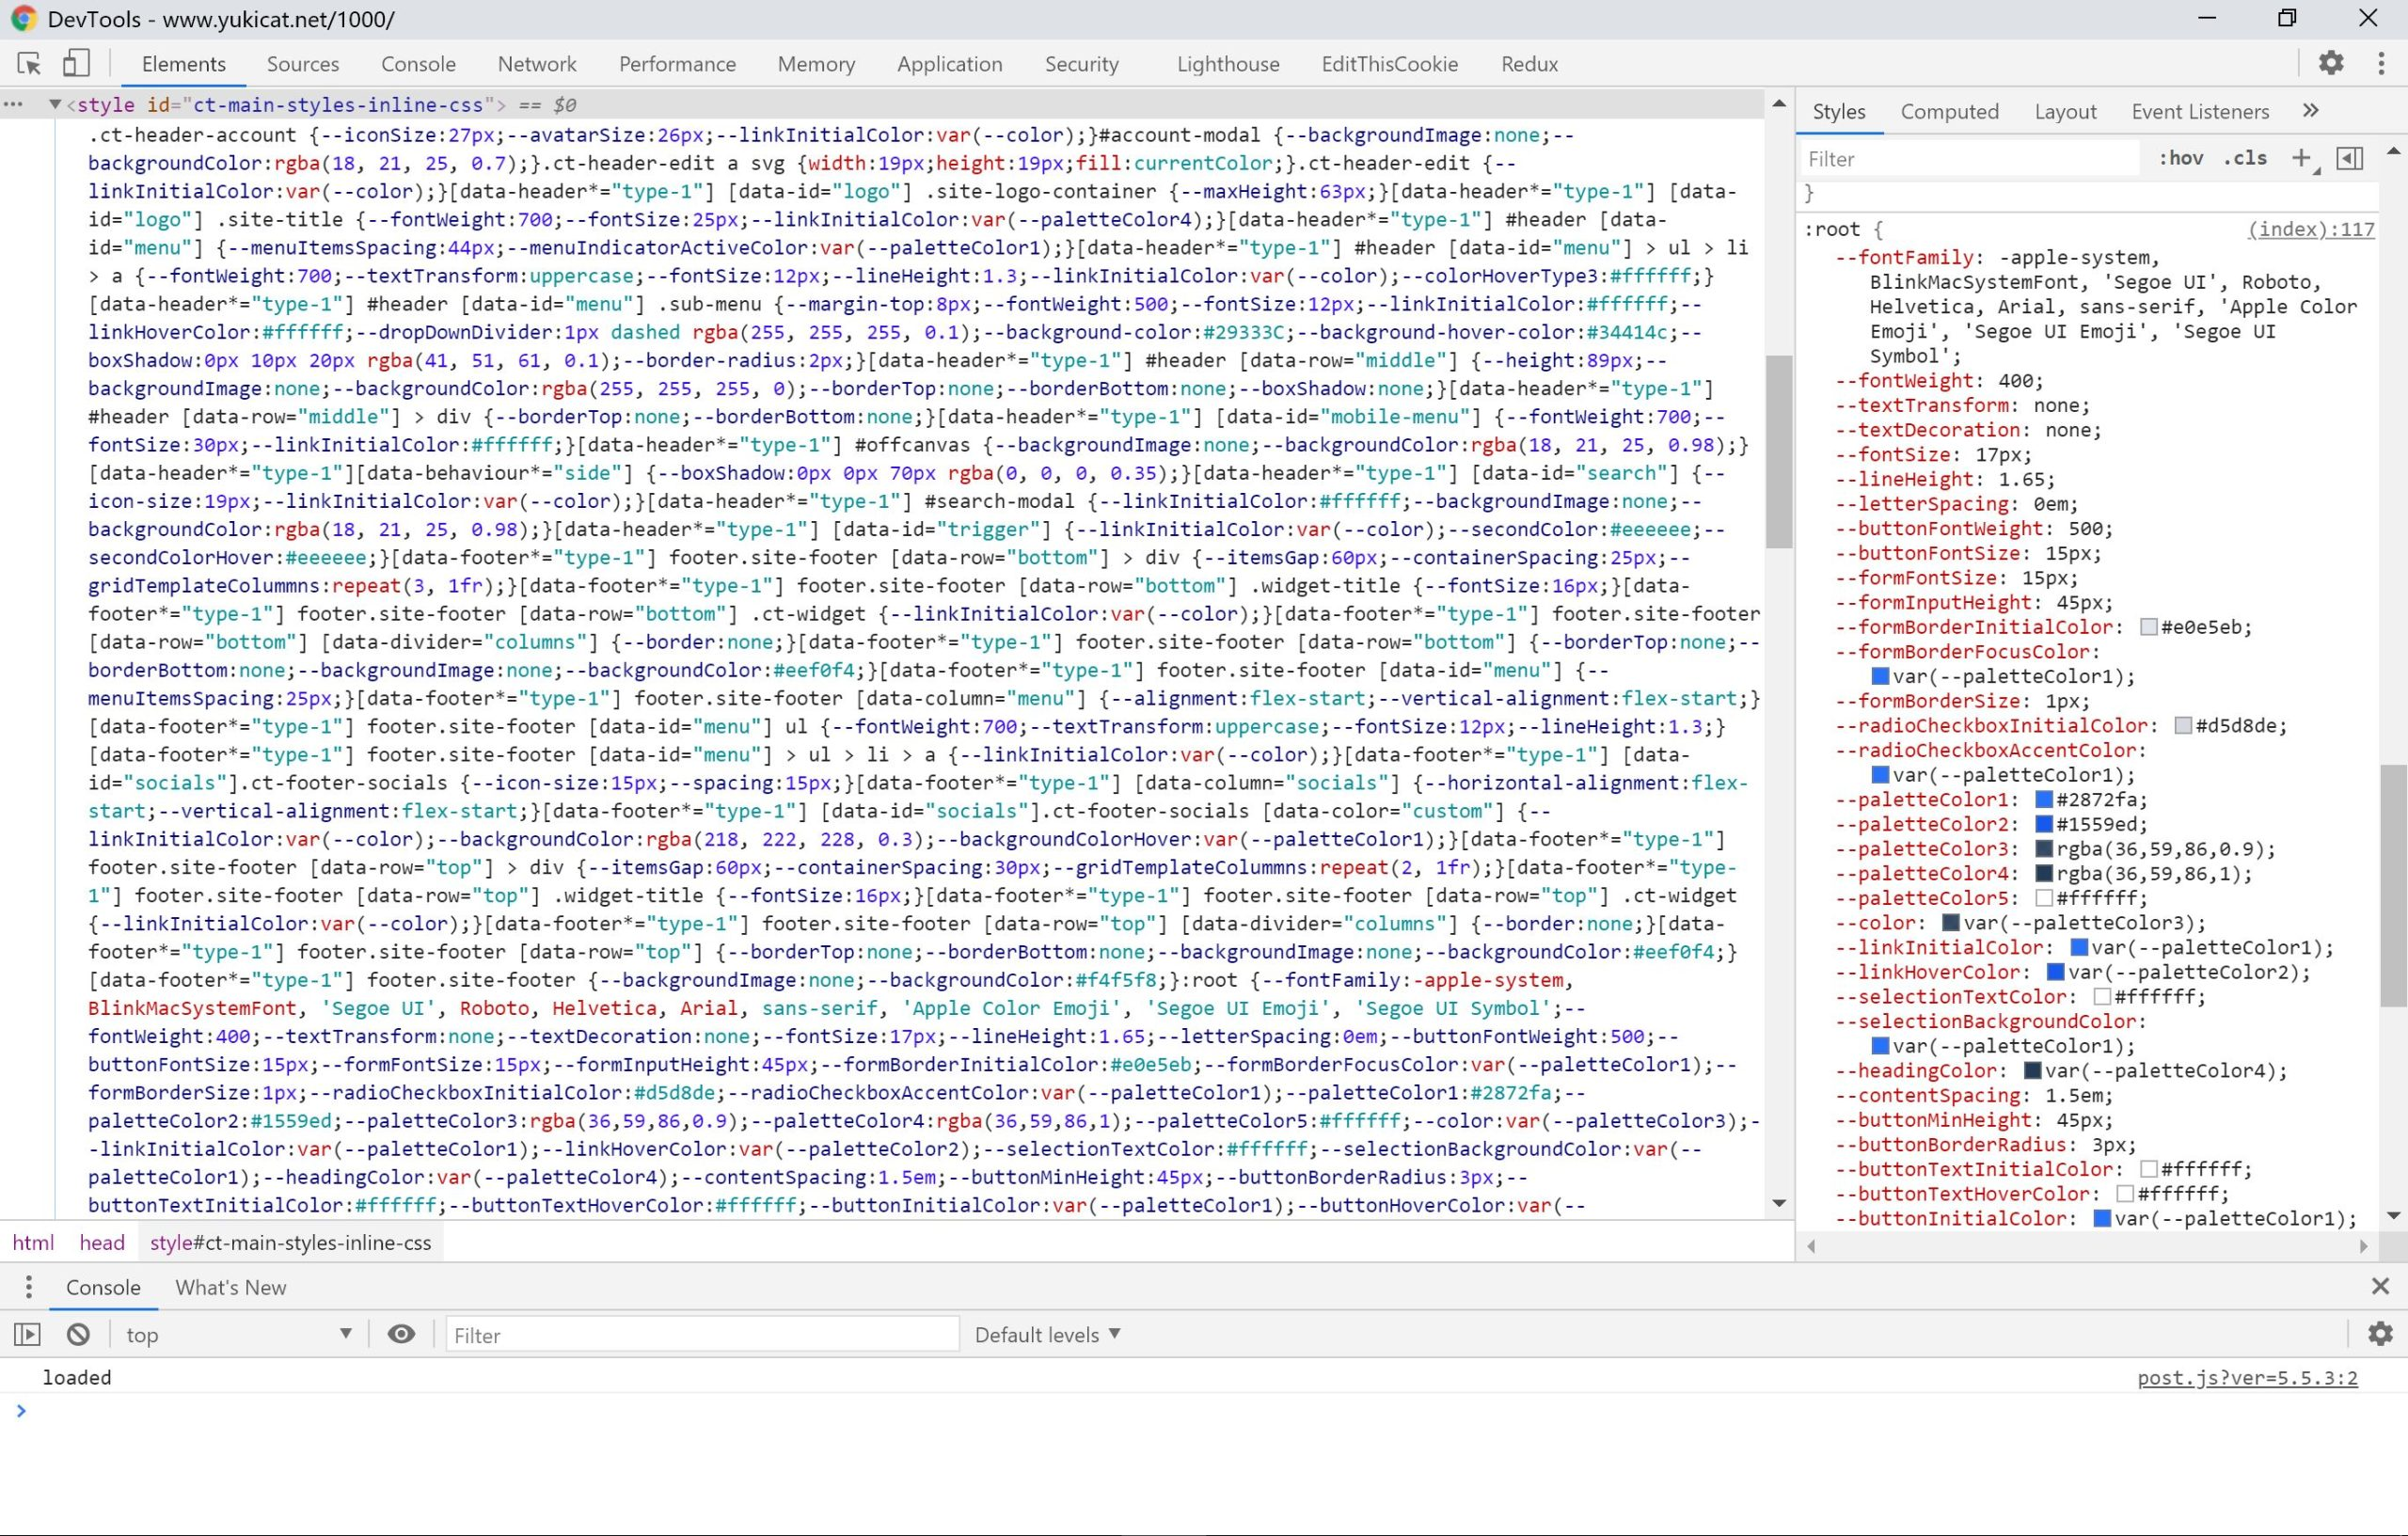Click the new style rule plus icon
2408x1536 pixels.
(2301, 158)
